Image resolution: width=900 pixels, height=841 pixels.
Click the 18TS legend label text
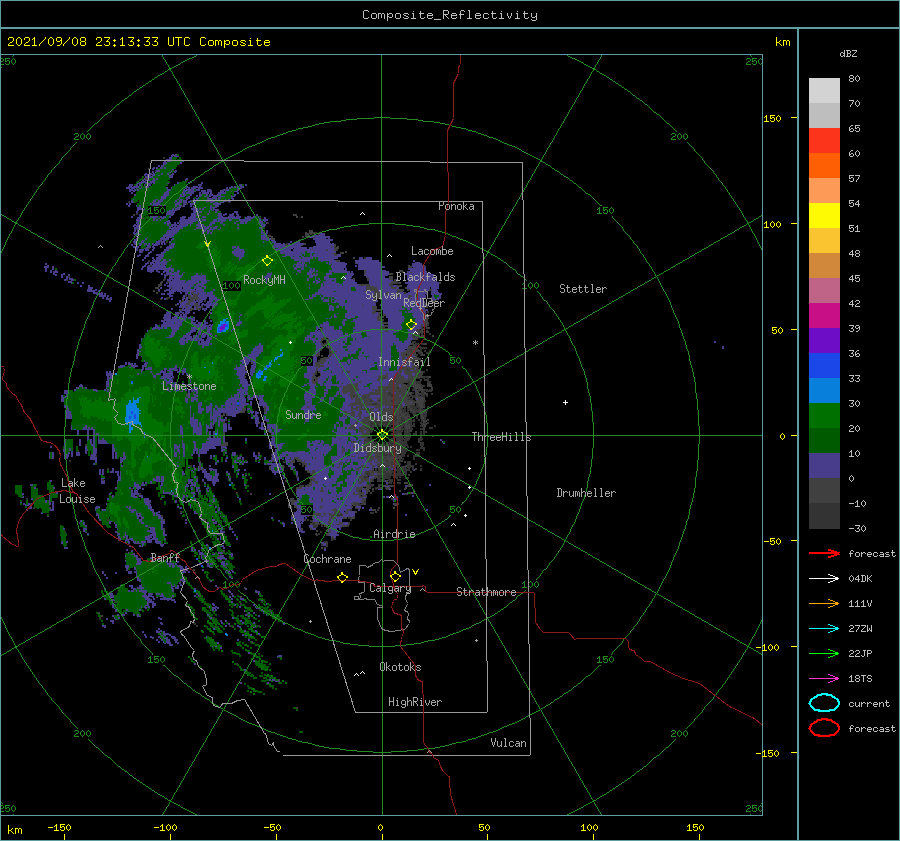(860, 679)
